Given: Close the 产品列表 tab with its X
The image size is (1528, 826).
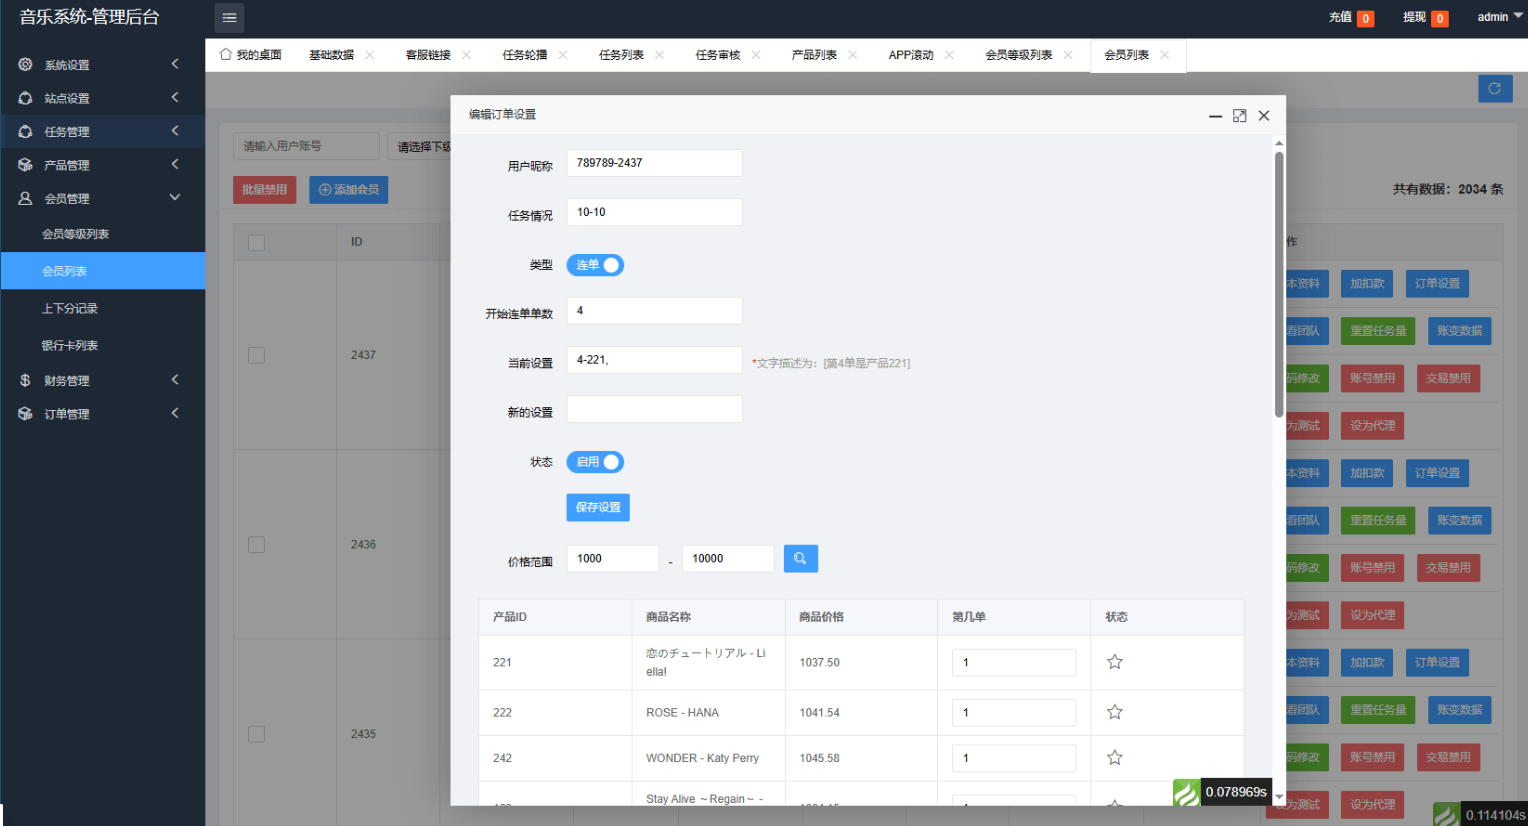Looking at the screenshot, I should [852, 55].
